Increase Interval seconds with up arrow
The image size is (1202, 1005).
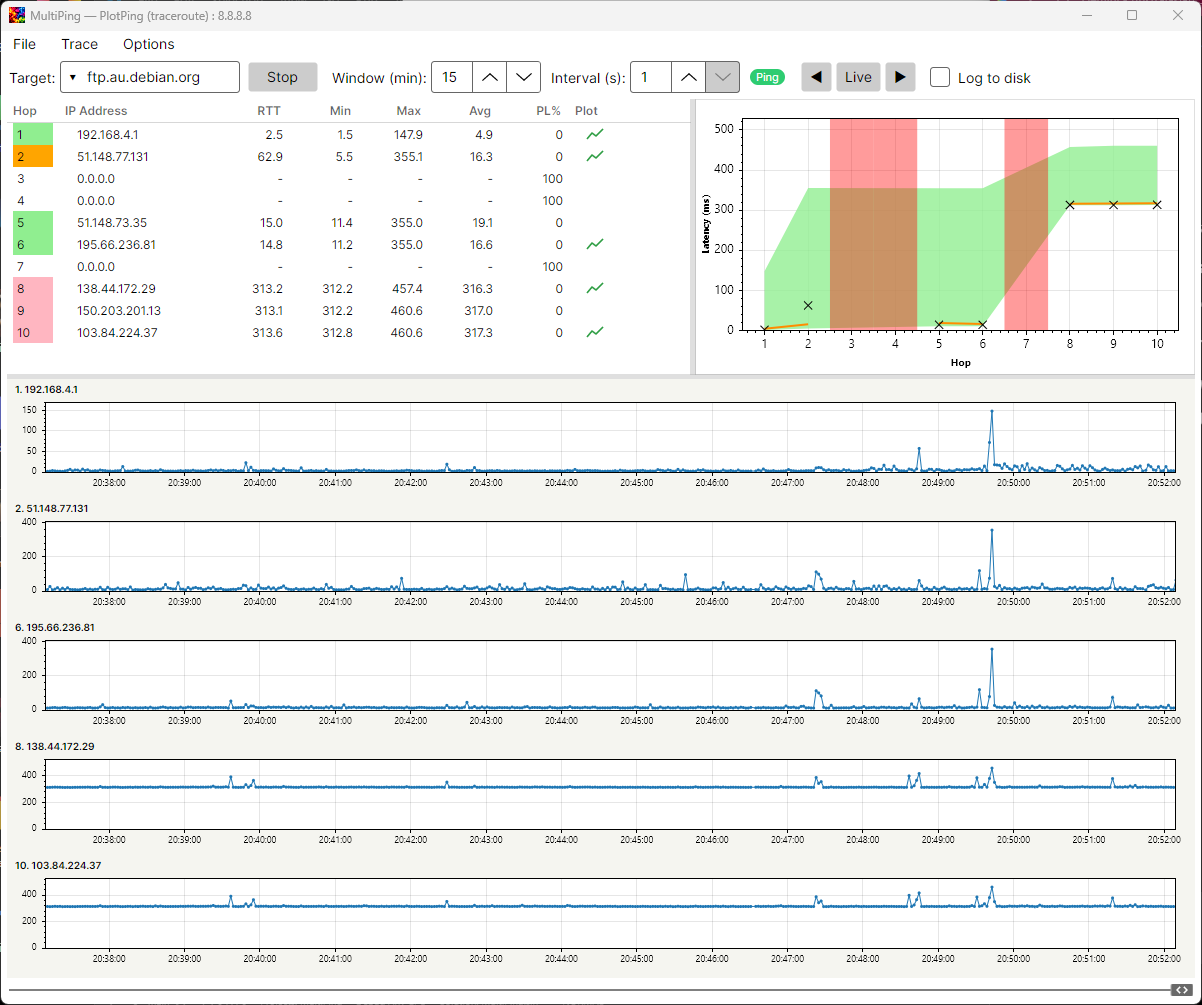[688, 77]
